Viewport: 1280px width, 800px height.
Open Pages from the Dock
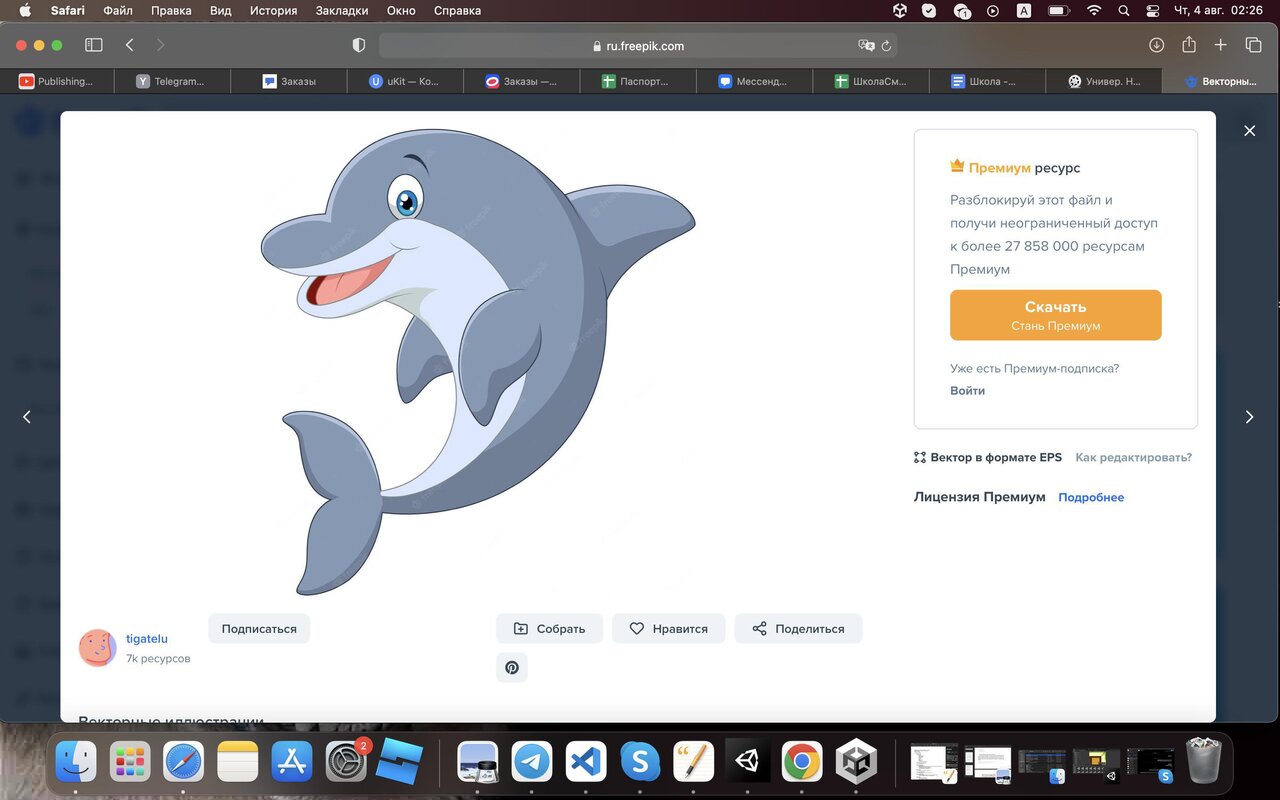pos(694,762)
